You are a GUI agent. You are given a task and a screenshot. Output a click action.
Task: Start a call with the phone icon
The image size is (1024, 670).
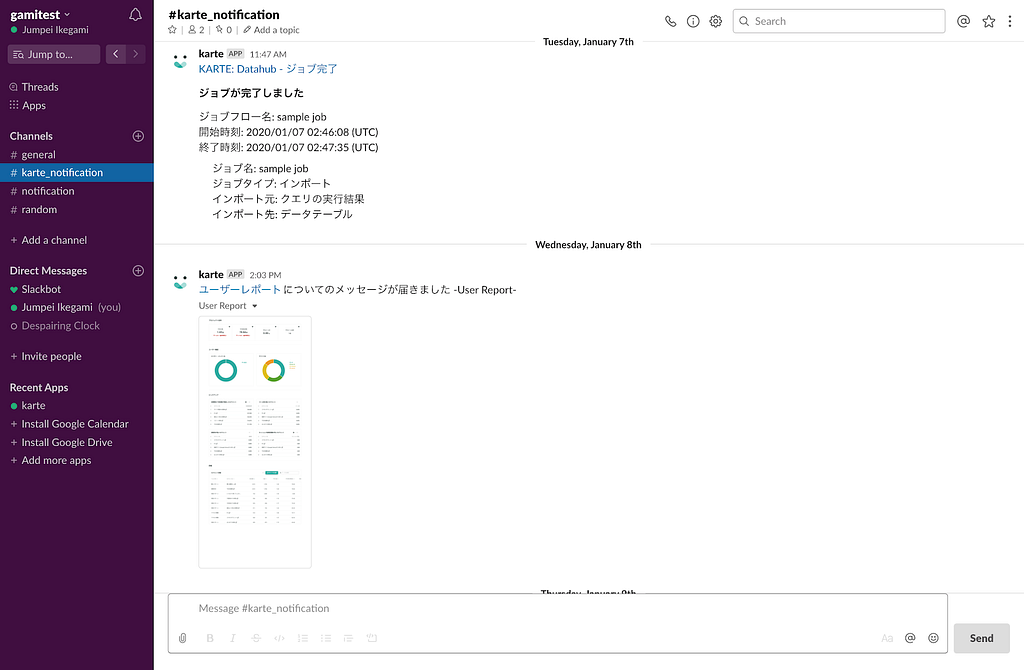(670, 21)
